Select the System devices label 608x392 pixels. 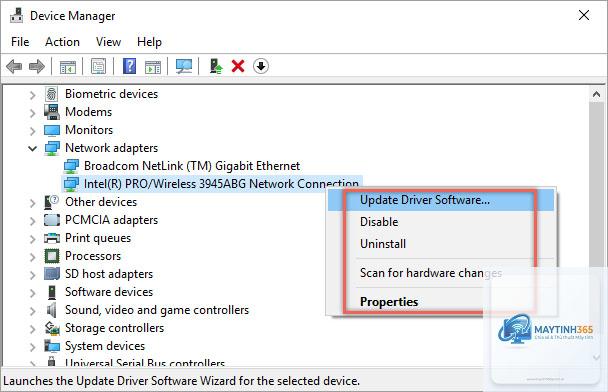point(105,346)
